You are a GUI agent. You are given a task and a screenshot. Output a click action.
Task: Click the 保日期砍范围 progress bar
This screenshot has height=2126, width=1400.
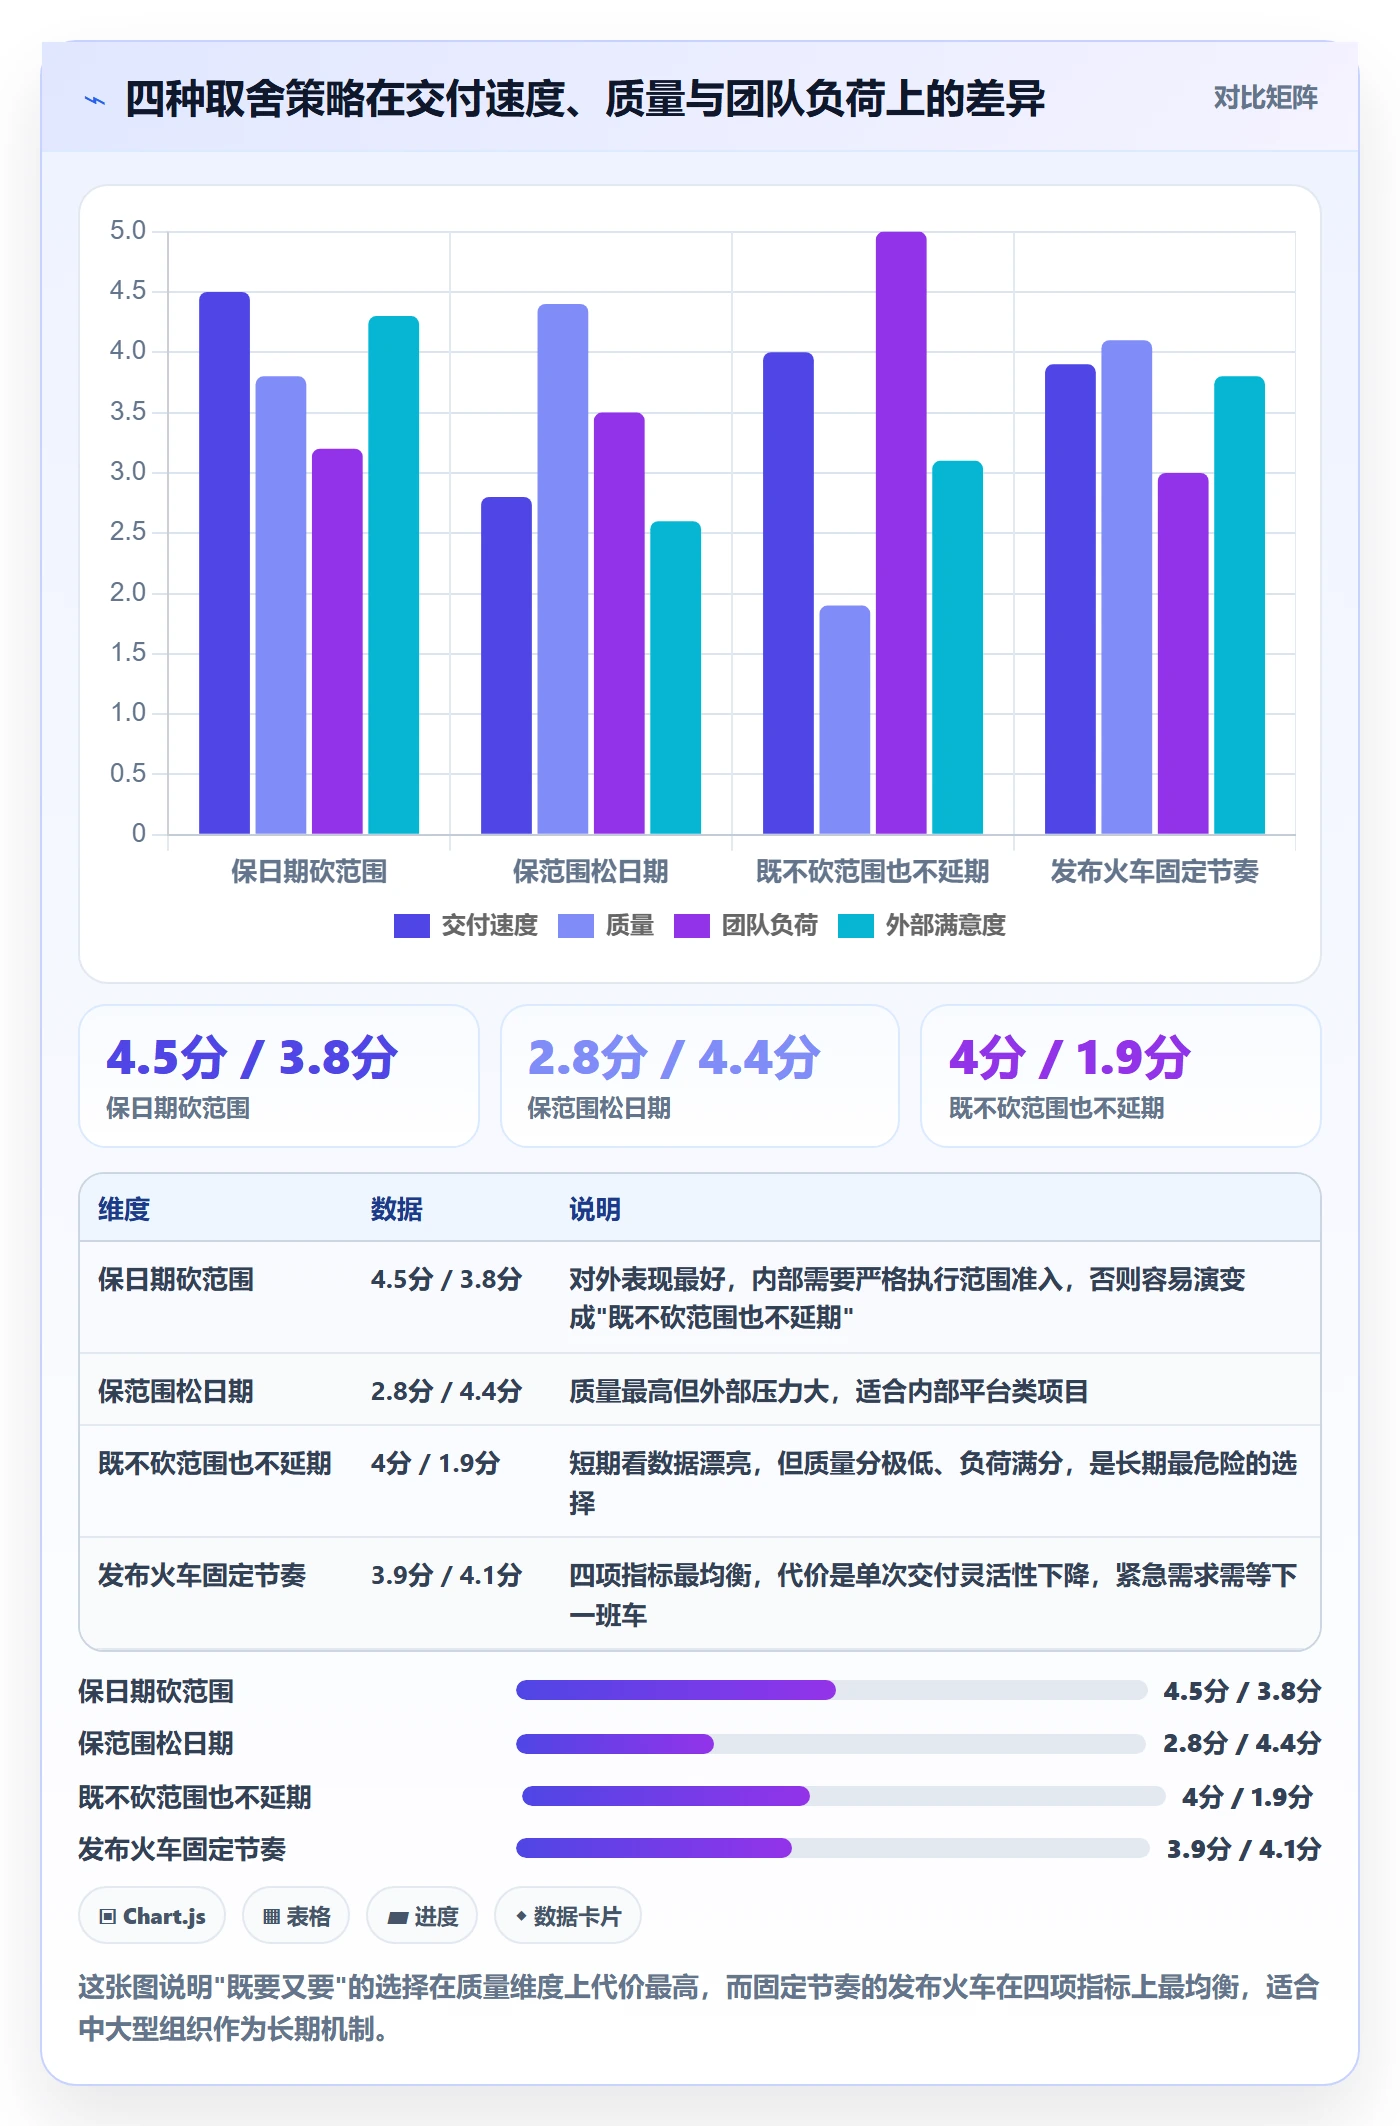pyautogui.click(x=832, y=1690)
